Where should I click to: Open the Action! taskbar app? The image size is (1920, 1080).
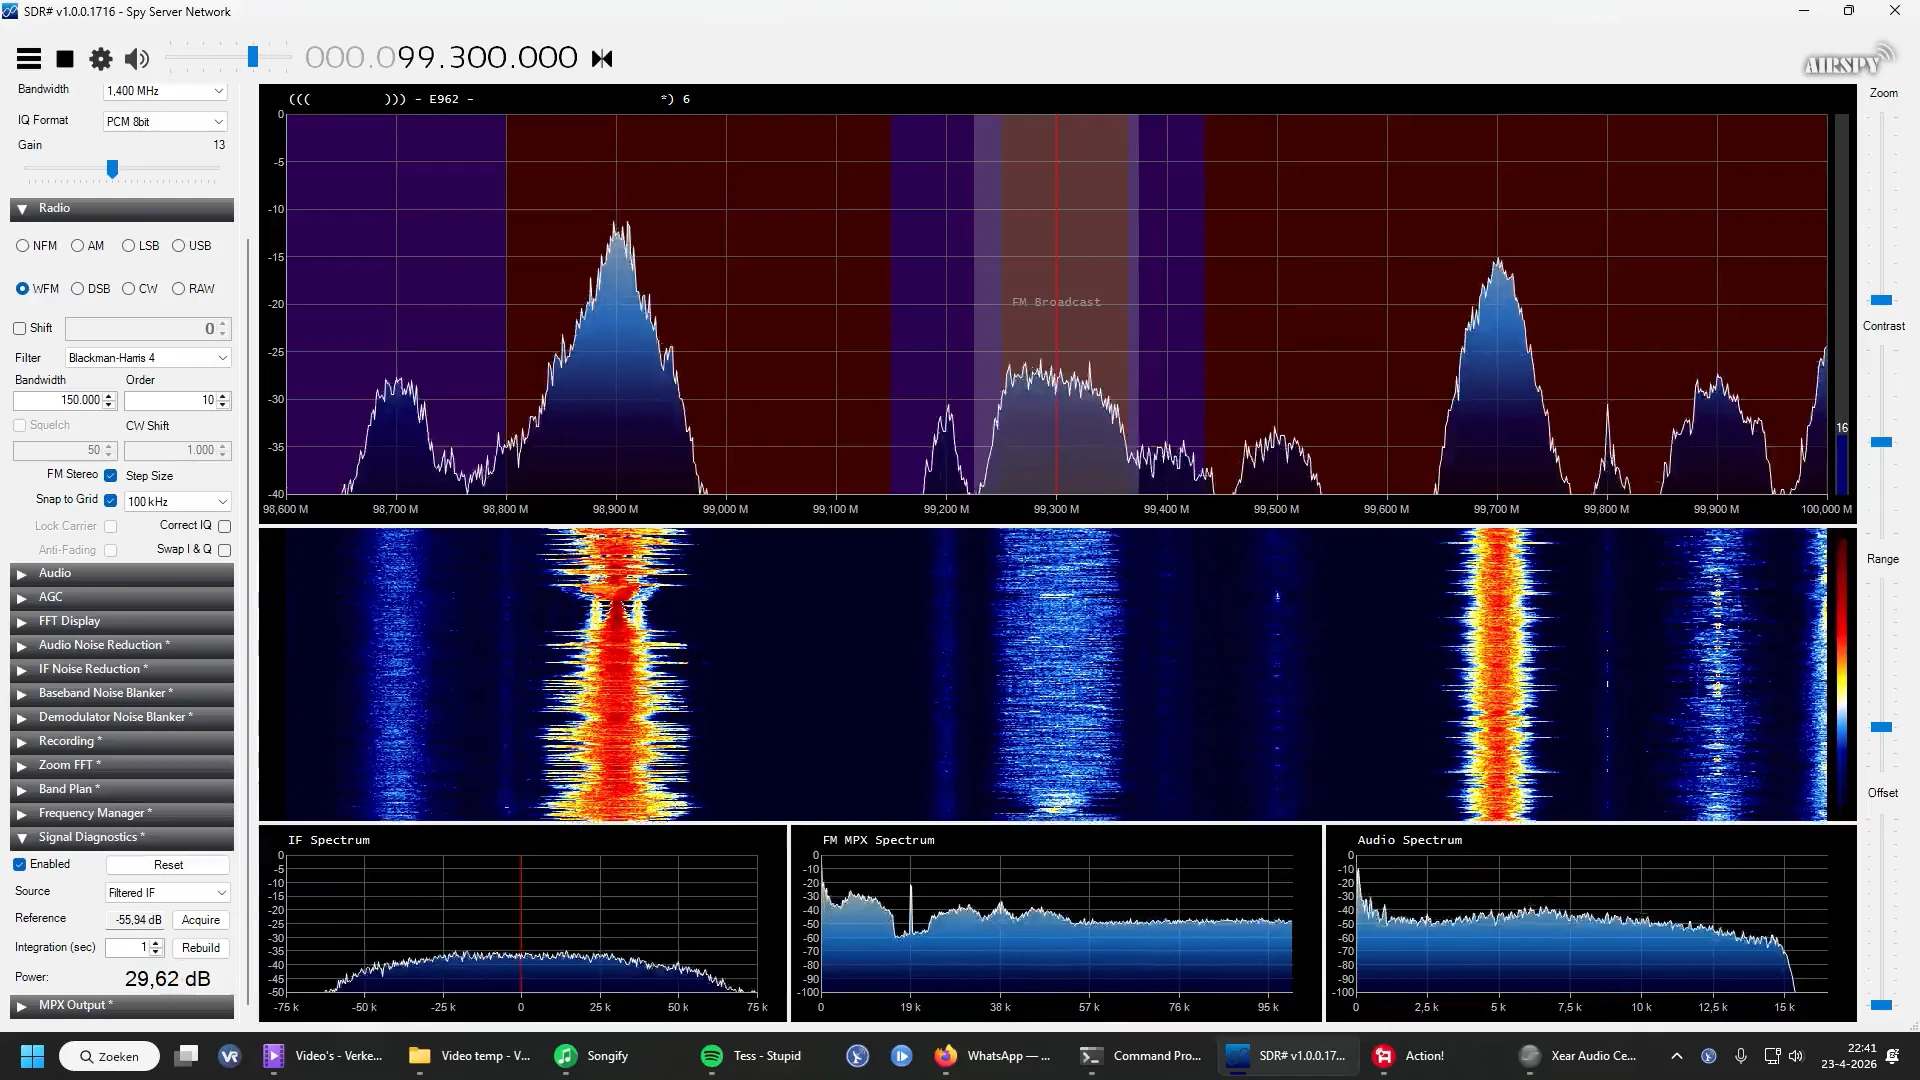coord(1409,1056)
